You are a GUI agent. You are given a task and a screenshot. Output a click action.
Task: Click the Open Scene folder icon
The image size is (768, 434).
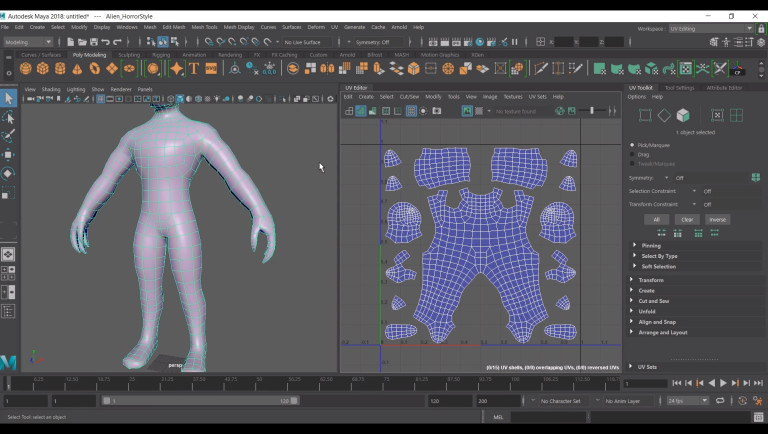(82, 42)
